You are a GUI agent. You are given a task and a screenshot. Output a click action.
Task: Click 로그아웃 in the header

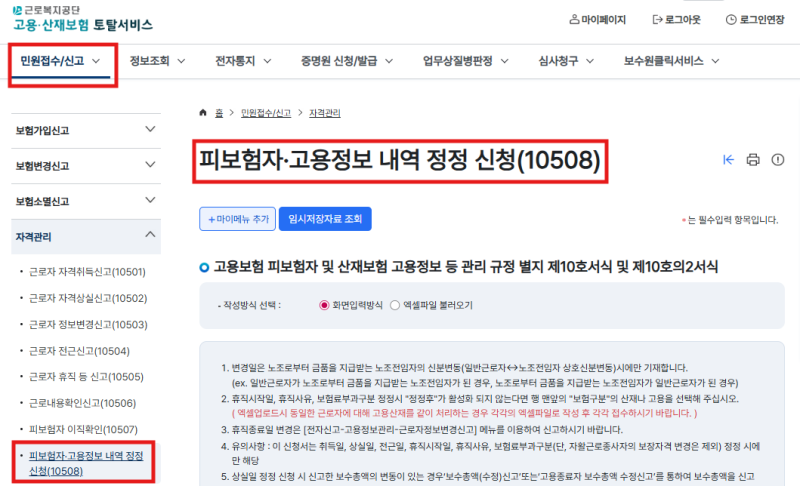[677, 20]
